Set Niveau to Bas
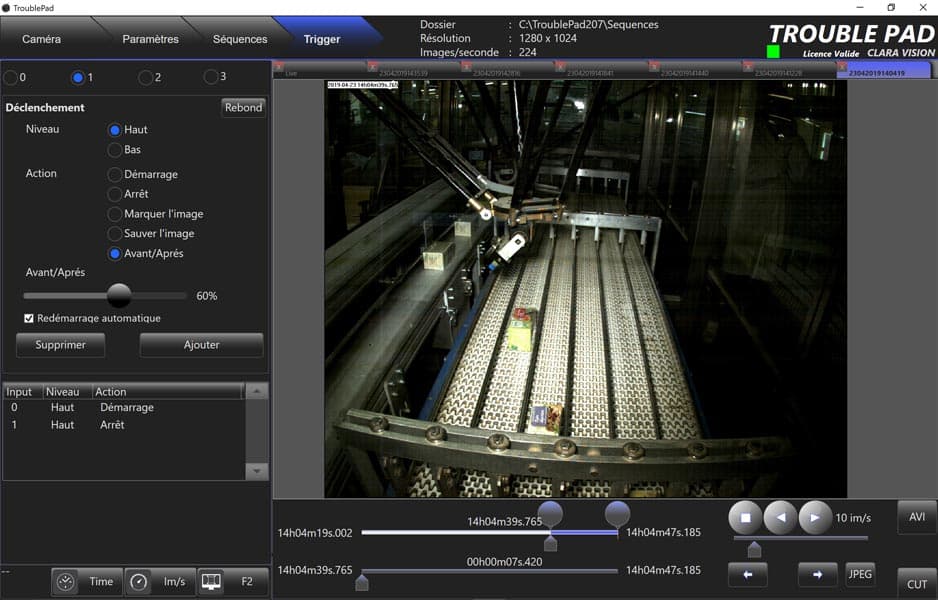The width and height of the screenshot is (938, 600). (115, 150)
